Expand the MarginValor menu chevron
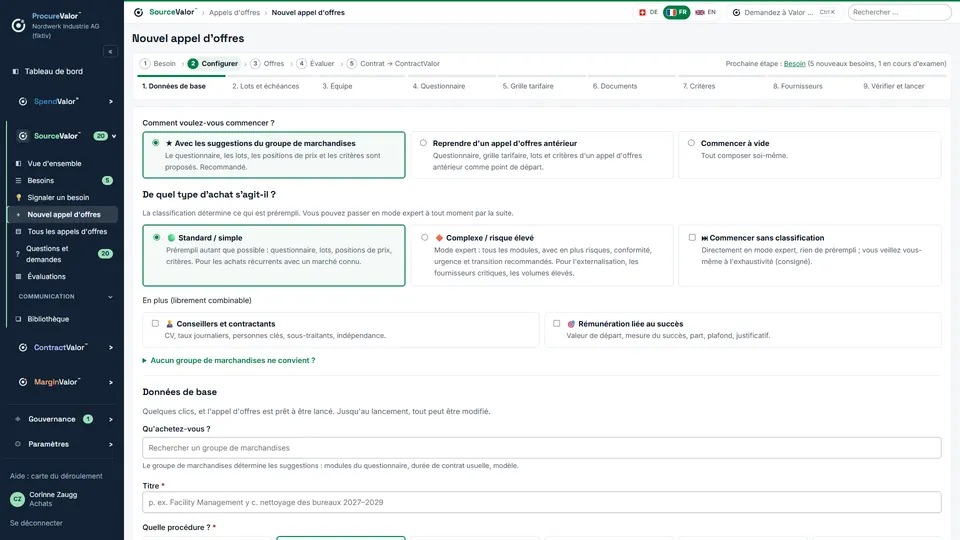Viewport: 960px width, 540px height. pyautogui.click(x=111, y=382)
